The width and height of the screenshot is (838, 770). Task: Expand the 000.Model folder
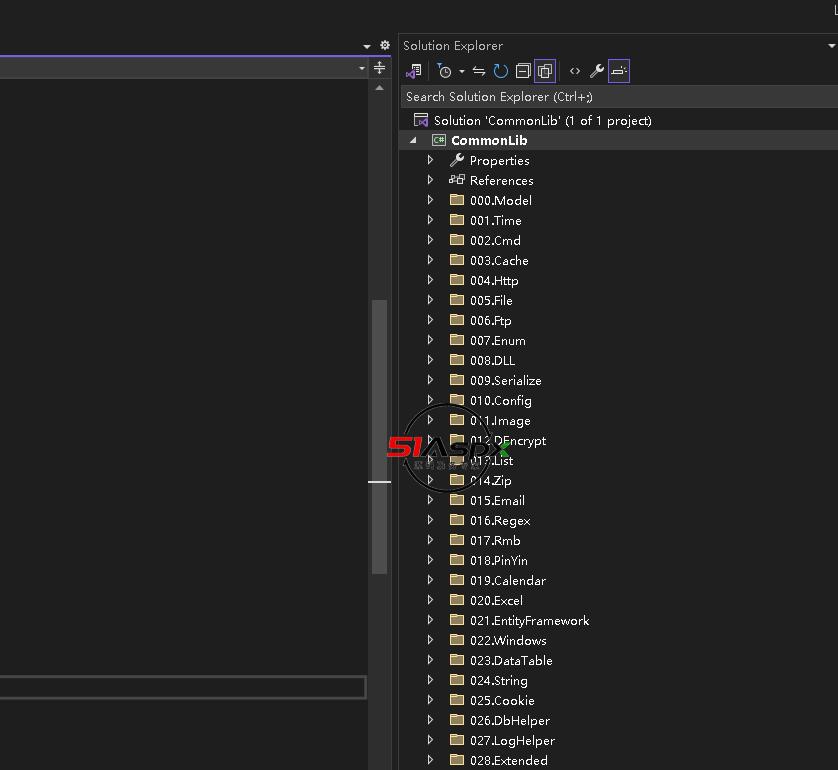[x=431, y=200]
